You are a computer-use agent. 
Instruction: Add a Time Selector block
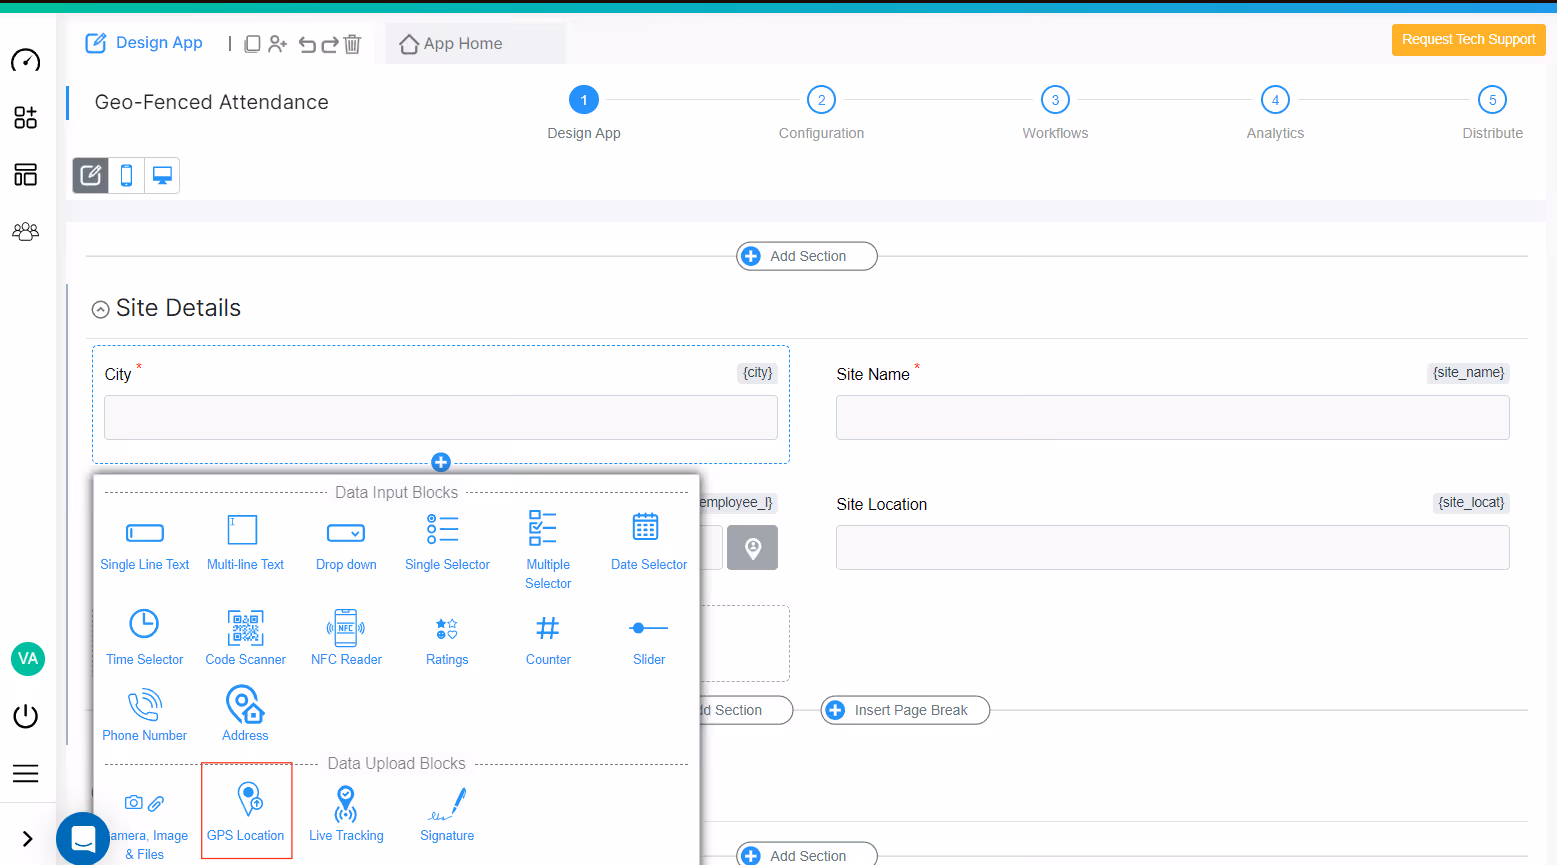145,637
